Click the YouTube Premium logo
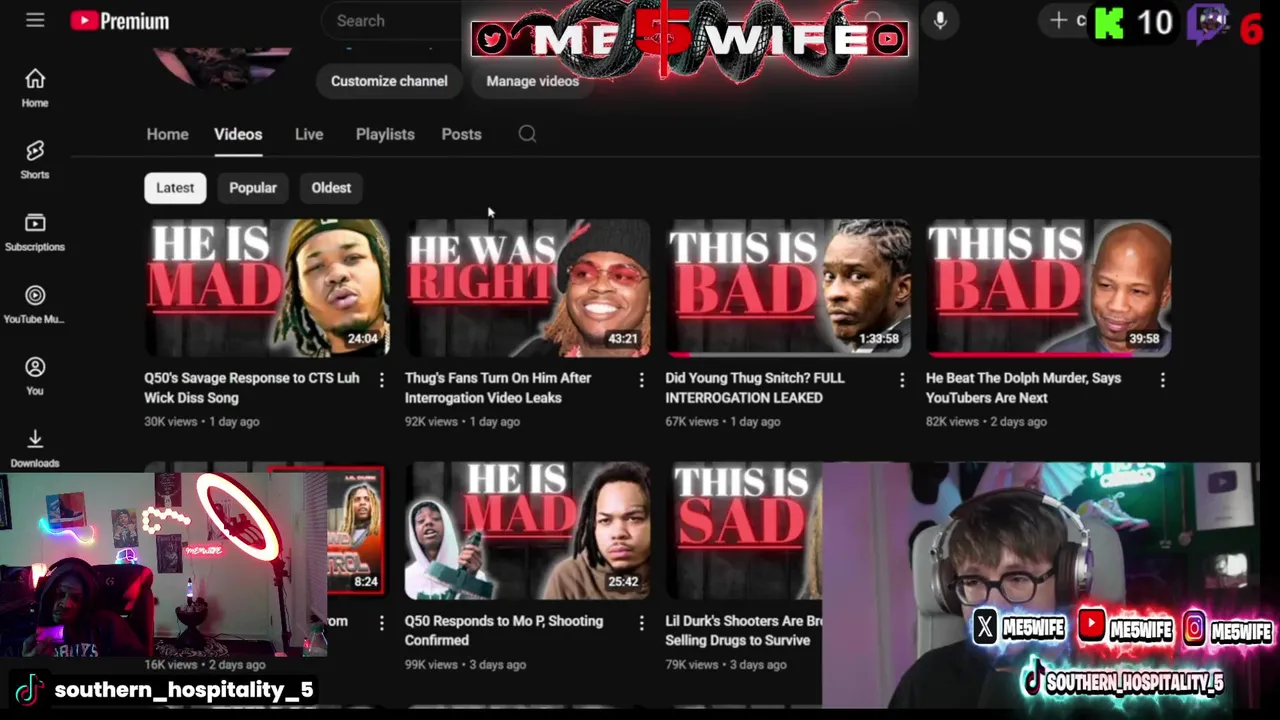 click(x=120, y=20)
